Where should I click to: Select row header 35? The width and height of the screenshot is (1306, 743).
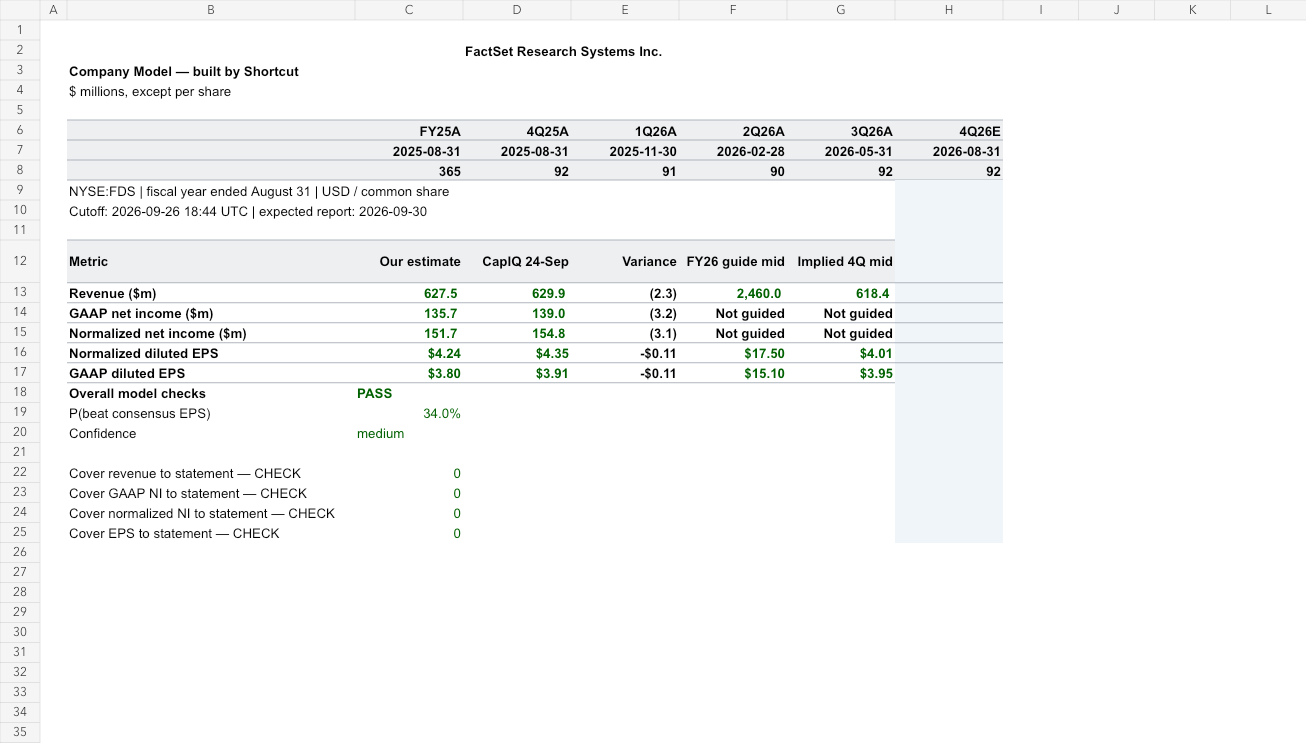tap(20, 732)
